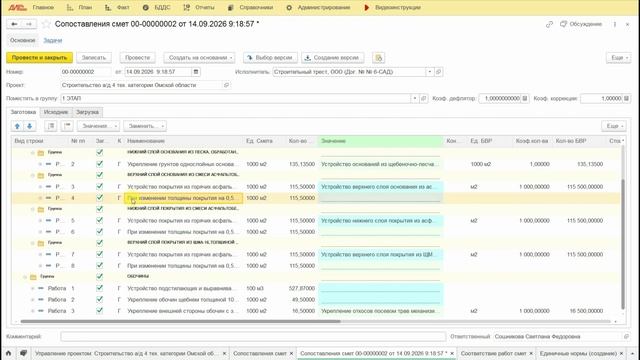This screenshot has width=640, height=360.
Task: Toggle checkbox for row № 5
Action: (100, 220)
